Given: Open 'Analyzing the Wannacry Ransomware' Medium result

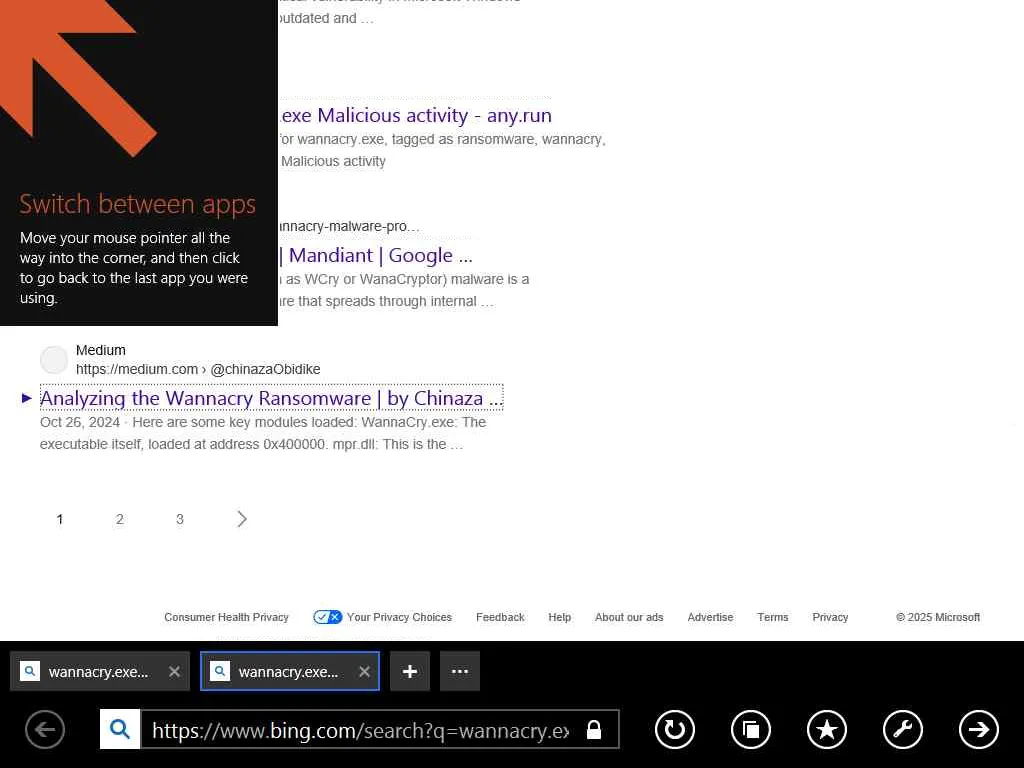Looking at the screenshot, I should click(x=271, y=398).
